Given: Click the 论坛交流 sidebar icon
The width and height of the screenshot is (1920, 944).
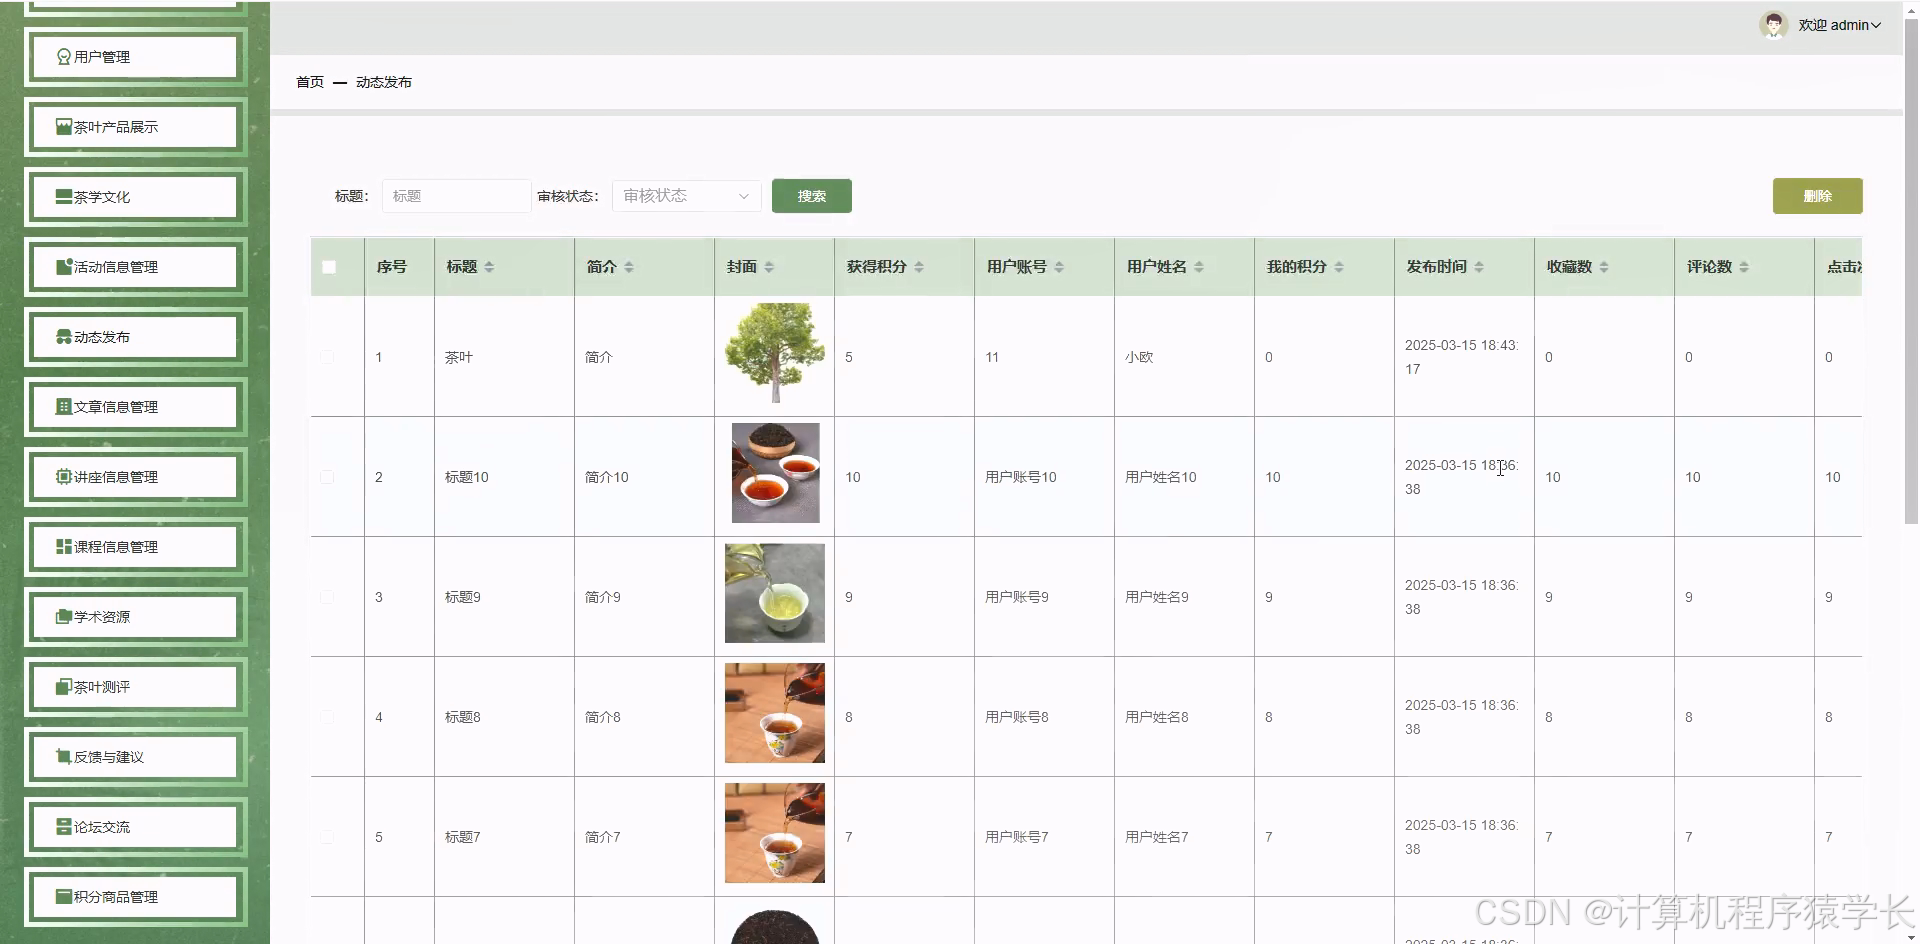Looking at the screenshot, I should coord(64,827).
